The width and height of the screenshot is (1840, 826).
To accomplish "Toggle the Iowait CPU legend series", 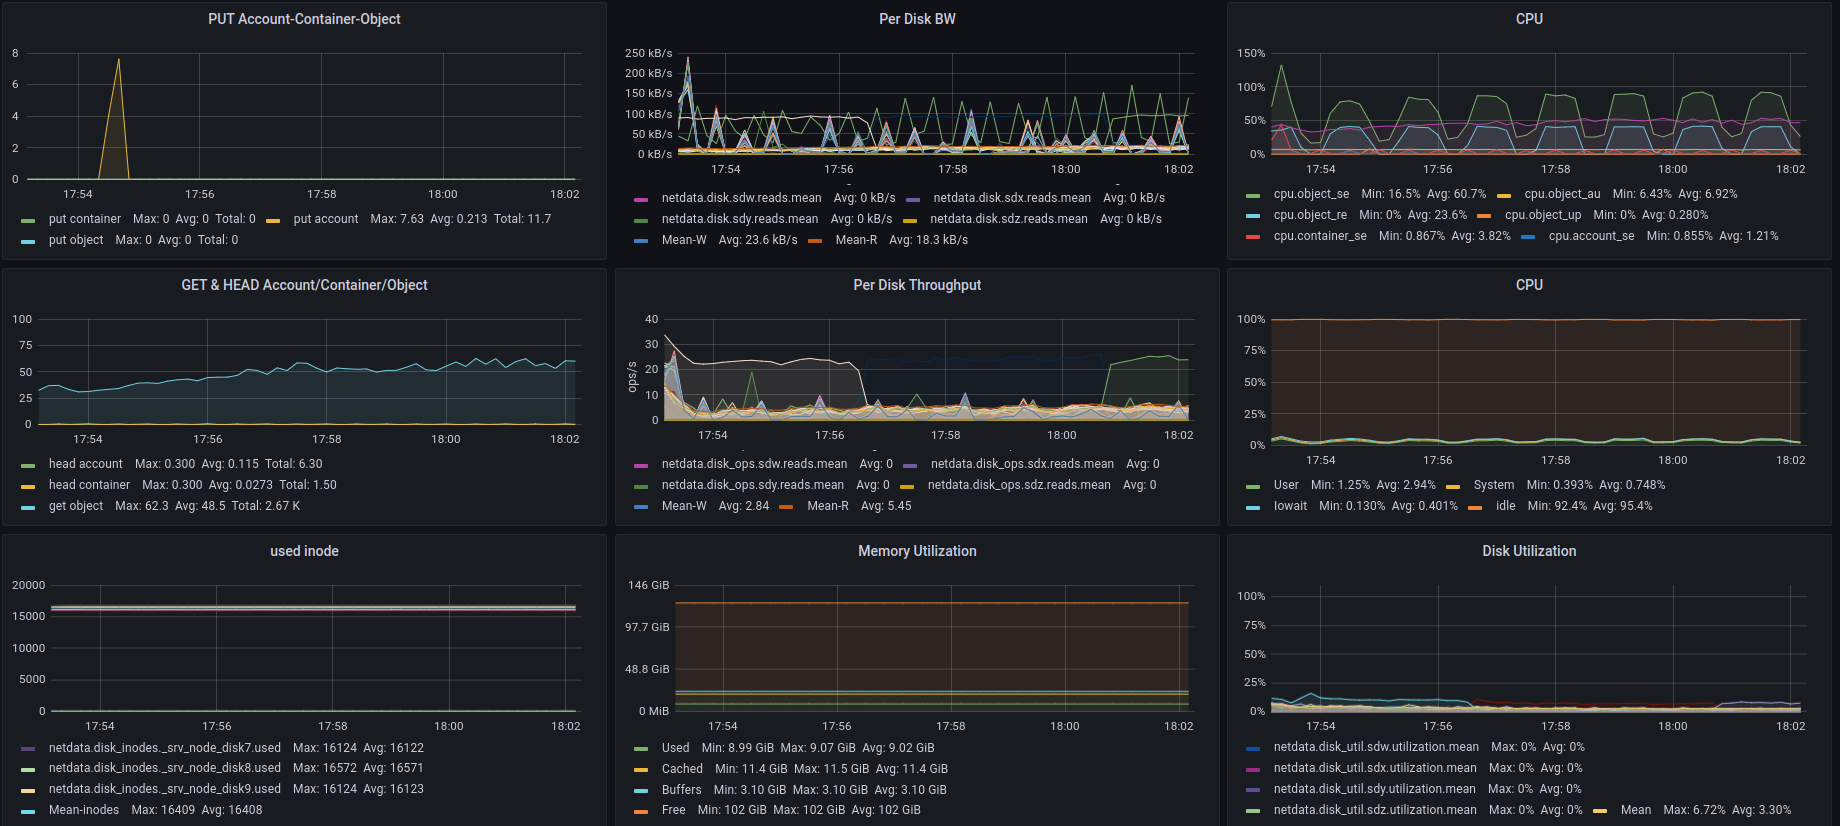I will click(1290, 506).
